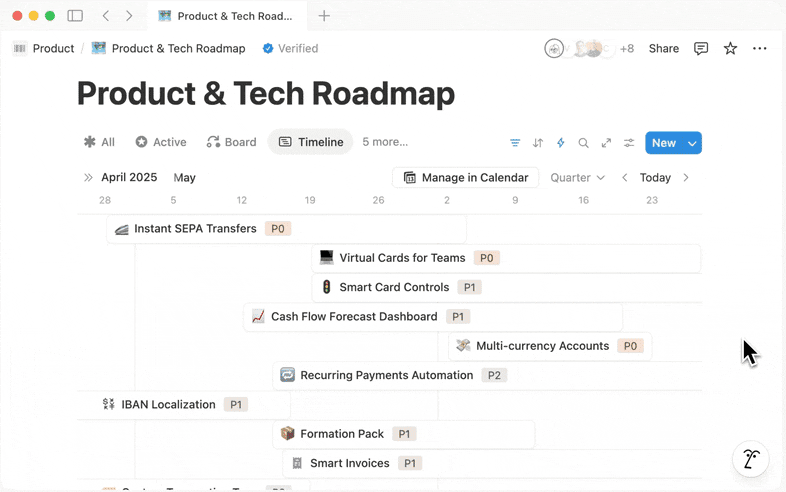Open the comments speech bubble icon
The image size is (786, 492).
click(701, 48)
